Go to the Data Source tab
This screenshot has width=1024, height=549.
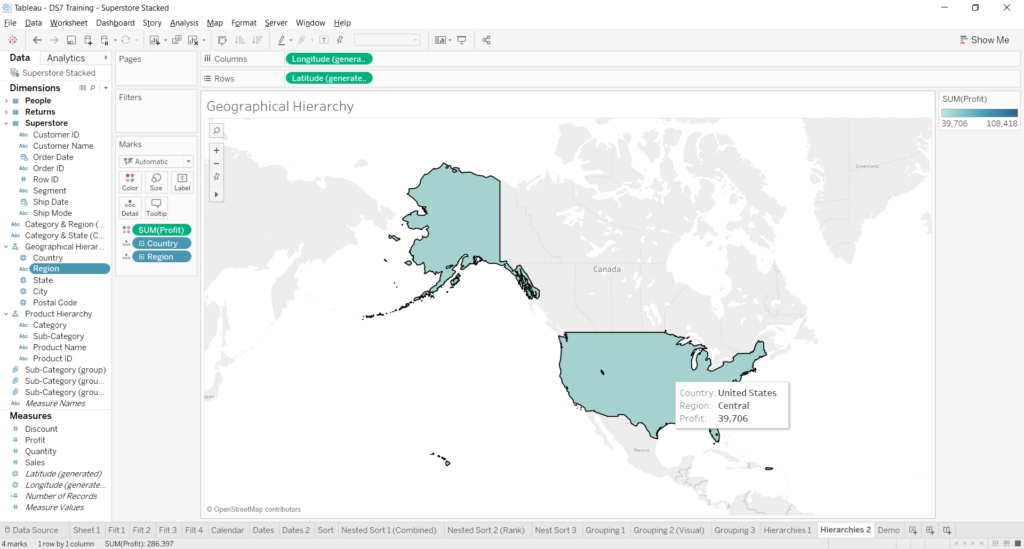[x=31, y=530]
